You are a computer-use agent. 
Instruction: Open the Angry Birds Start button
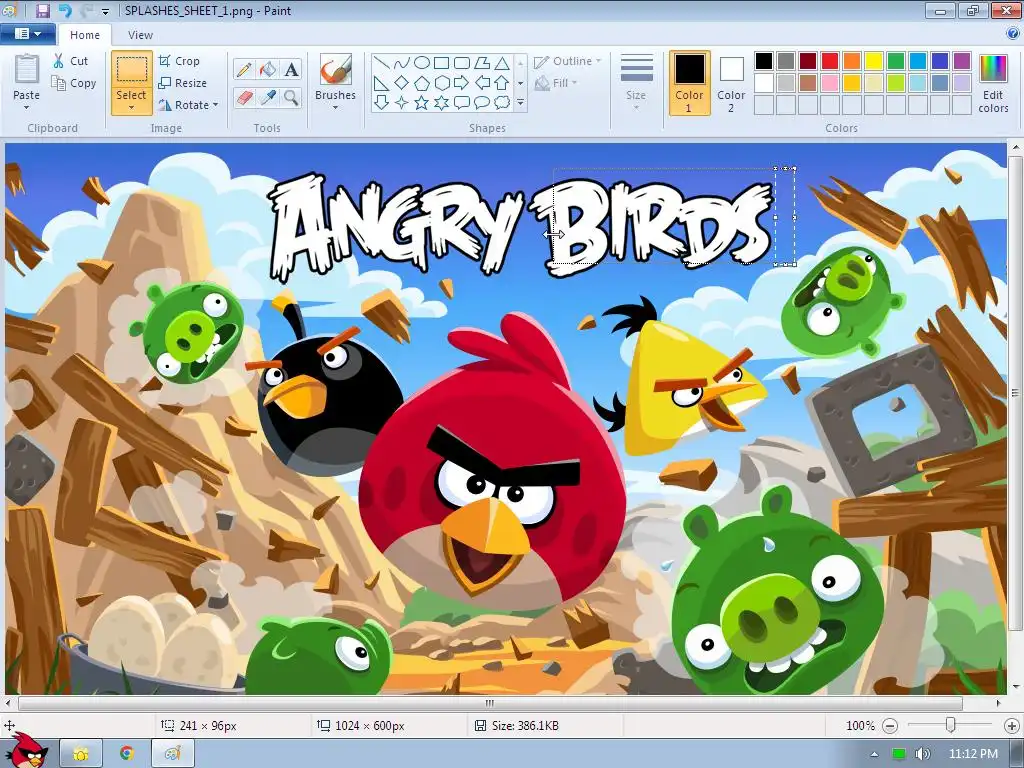click(26, 751)
